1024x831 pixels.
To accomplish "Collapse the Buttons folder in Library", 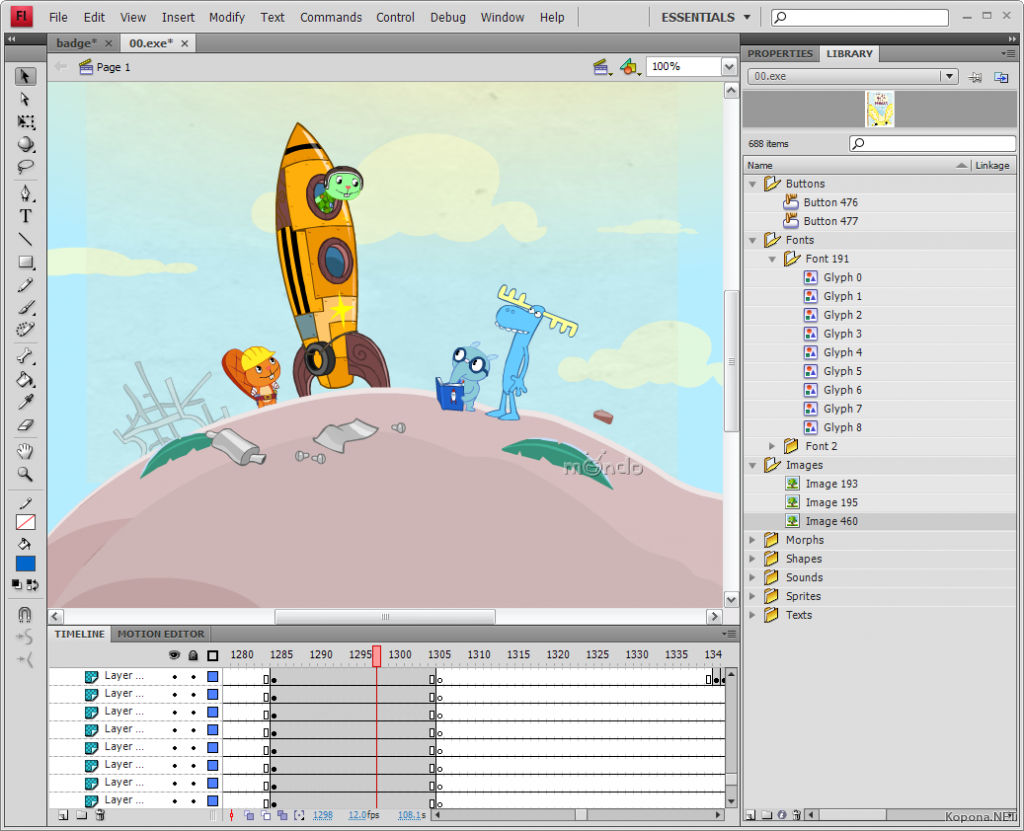I will click(753, 184).
